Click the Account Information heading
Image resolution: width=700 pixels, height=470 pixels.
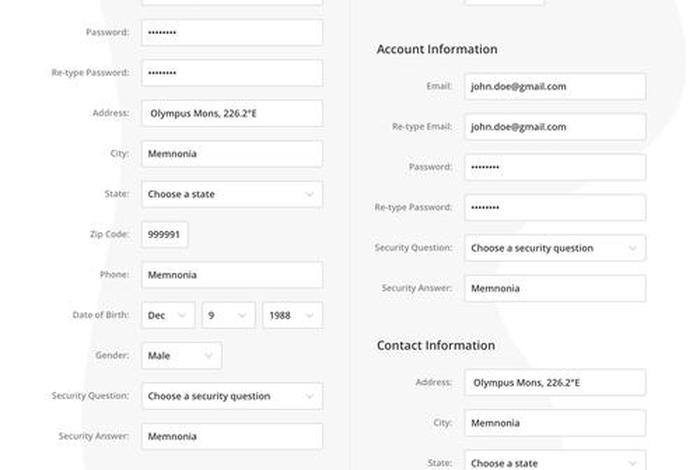click(437, 49)
